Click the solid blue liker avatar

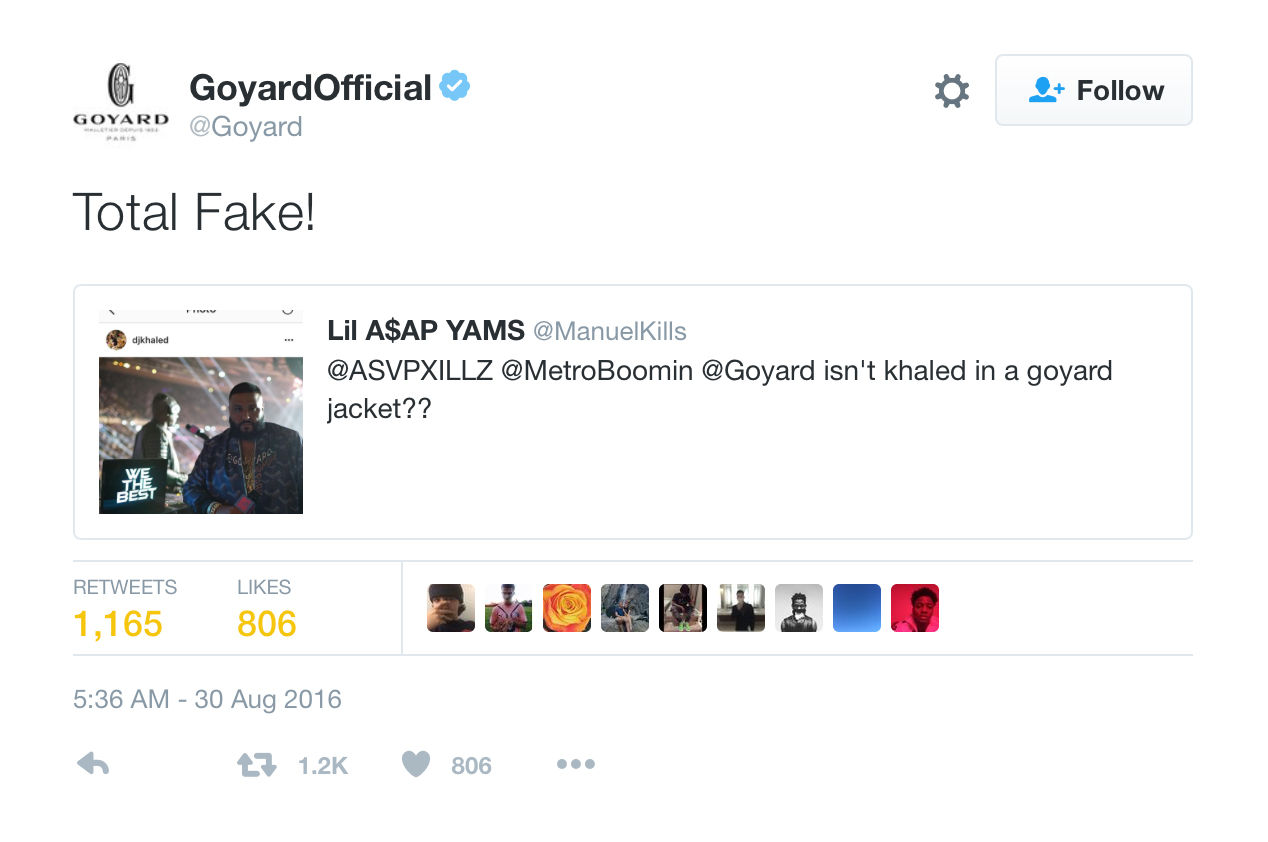(857, 608)
